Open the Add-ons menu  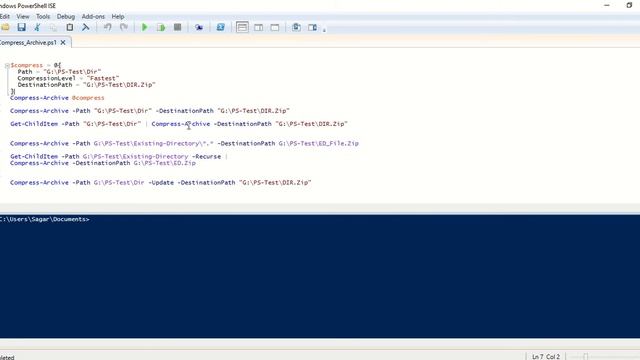pos(93,16)
